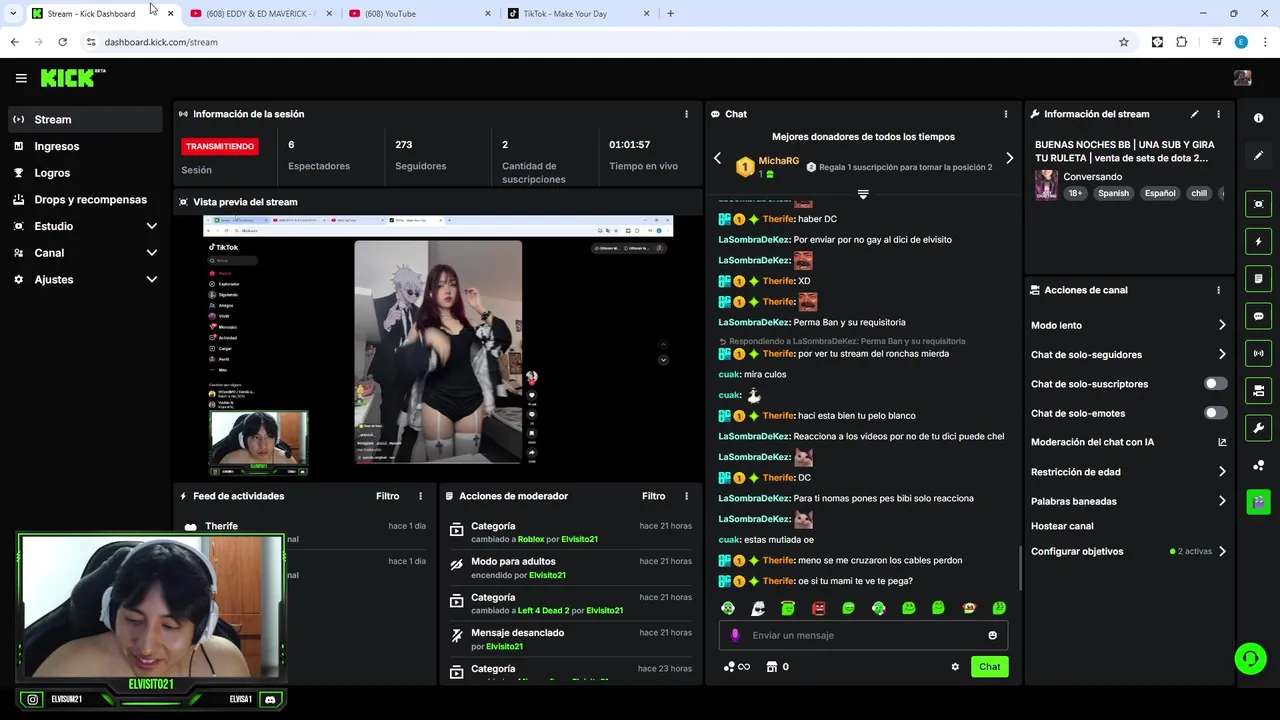
Task: Show next top donor with right arrow
Action: (1009, 158)
